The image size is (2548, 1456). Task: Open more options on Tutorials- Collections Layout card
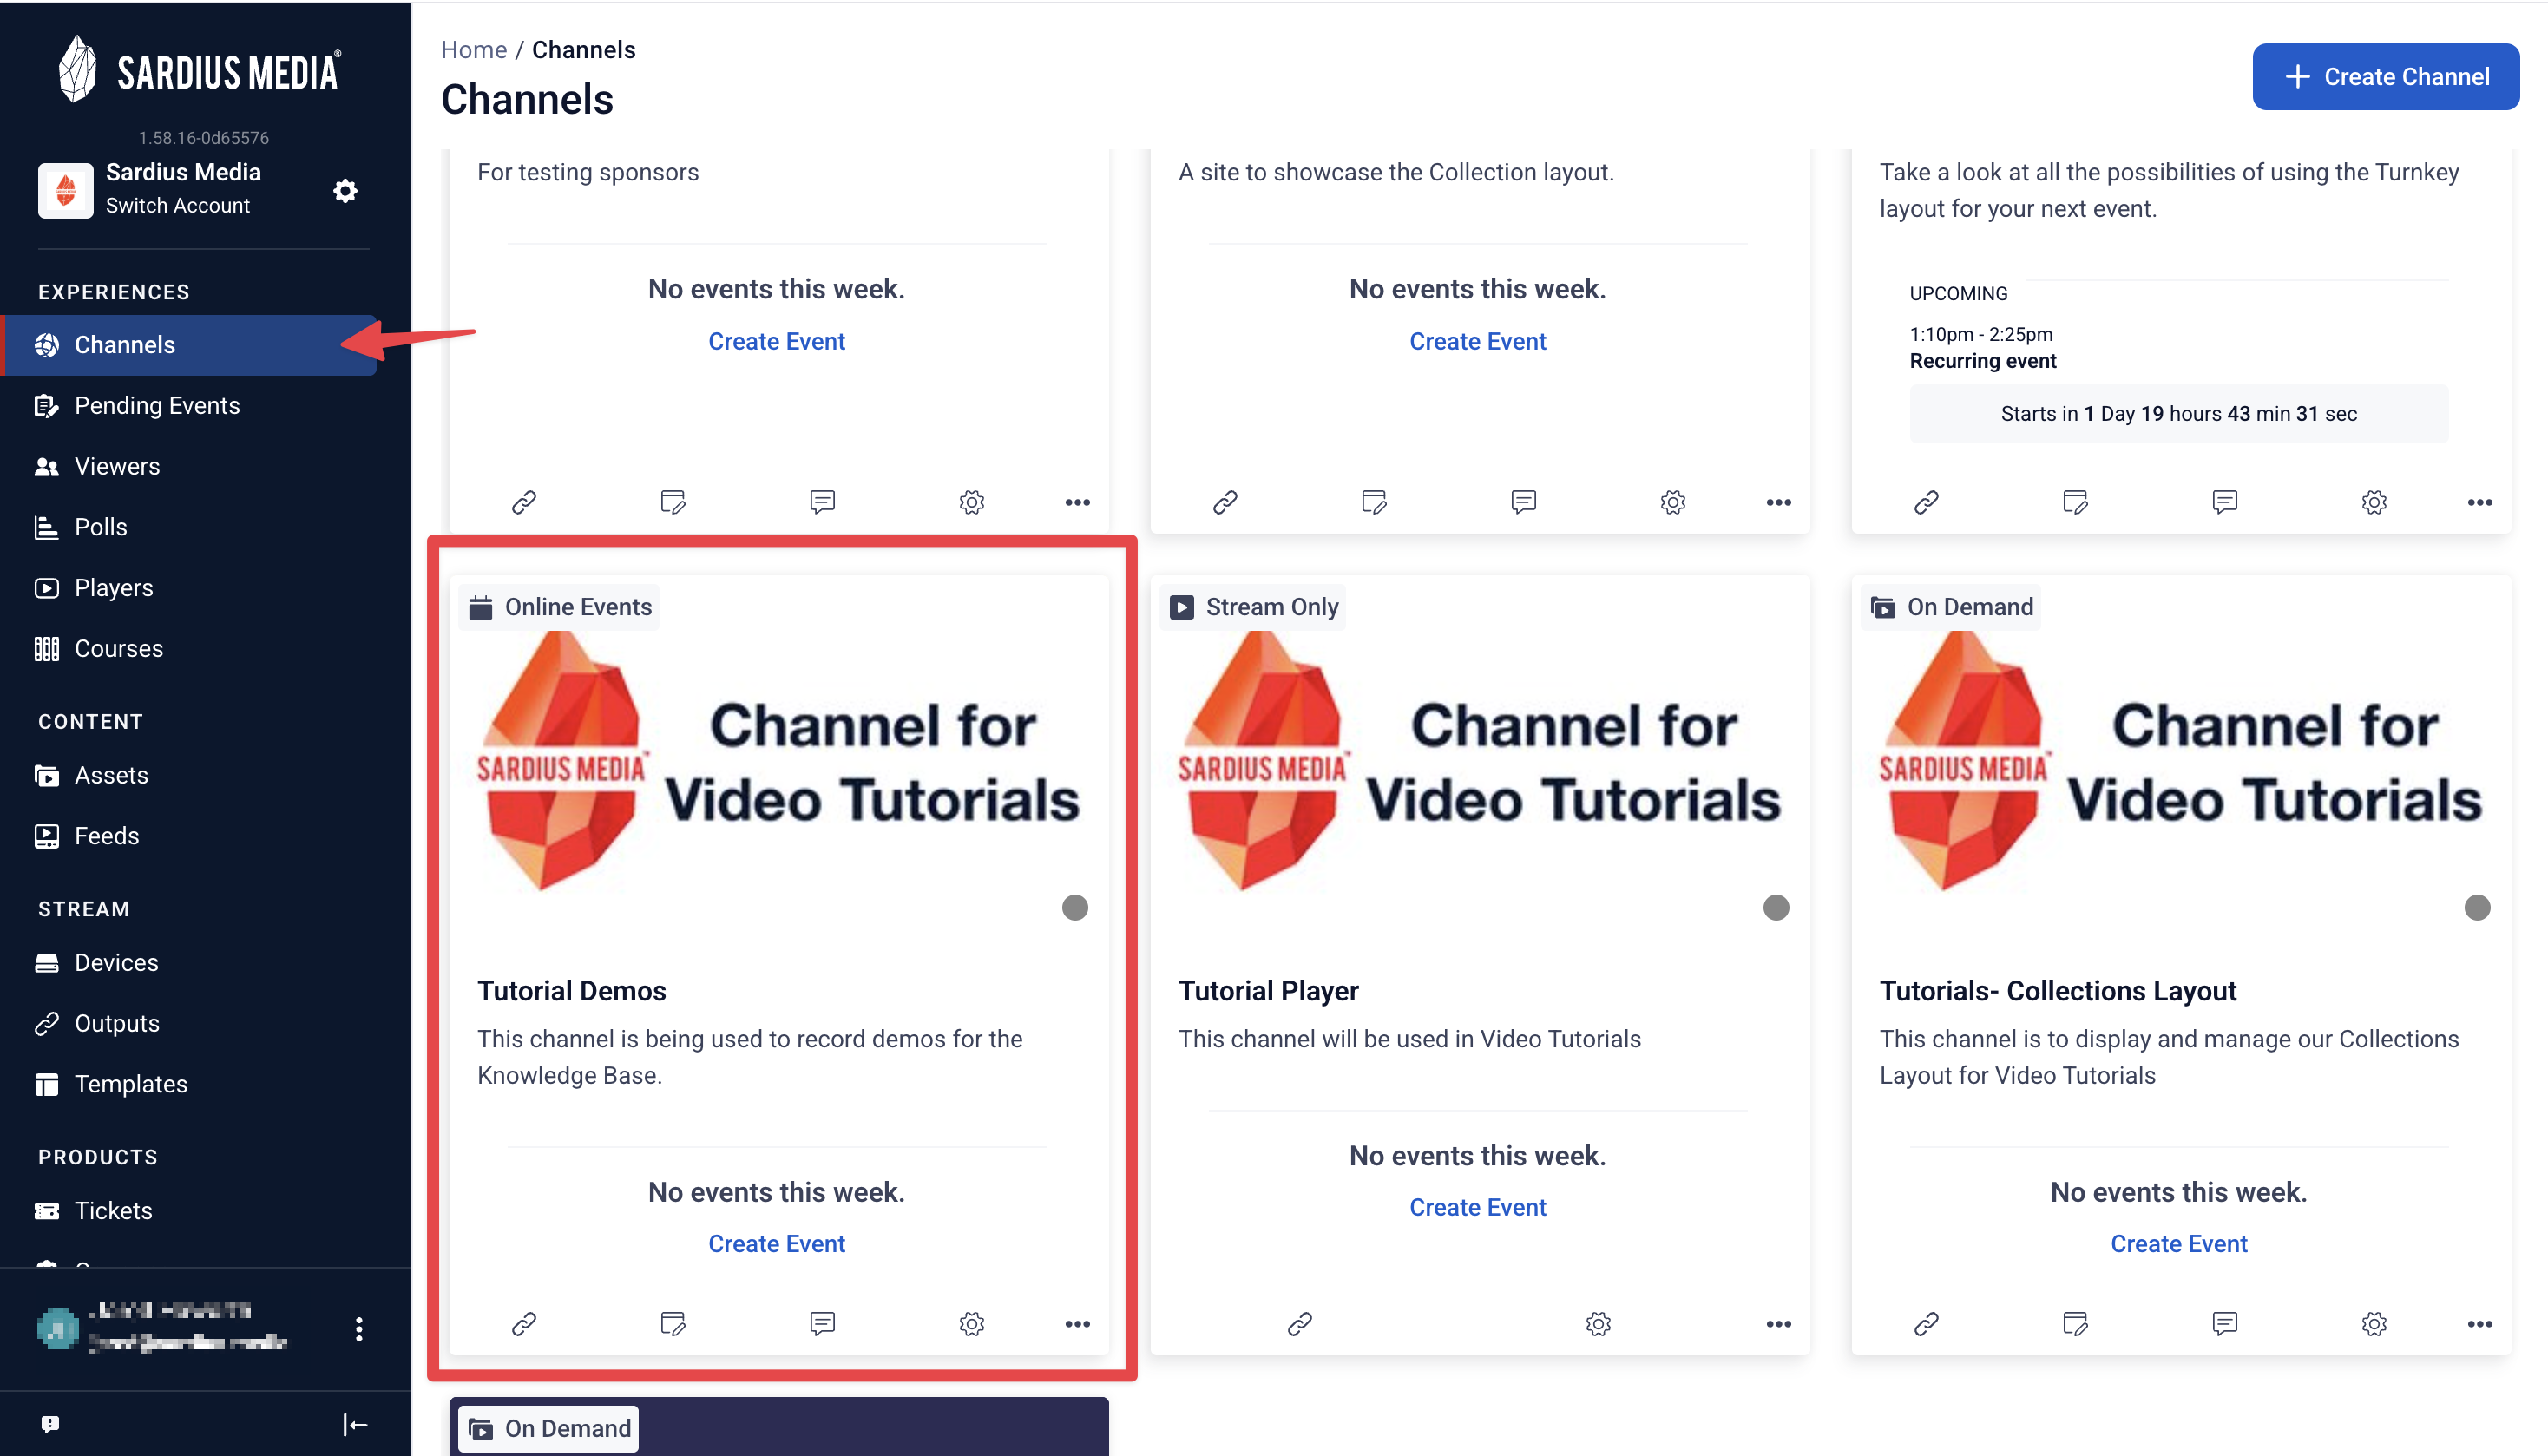2479,1324
